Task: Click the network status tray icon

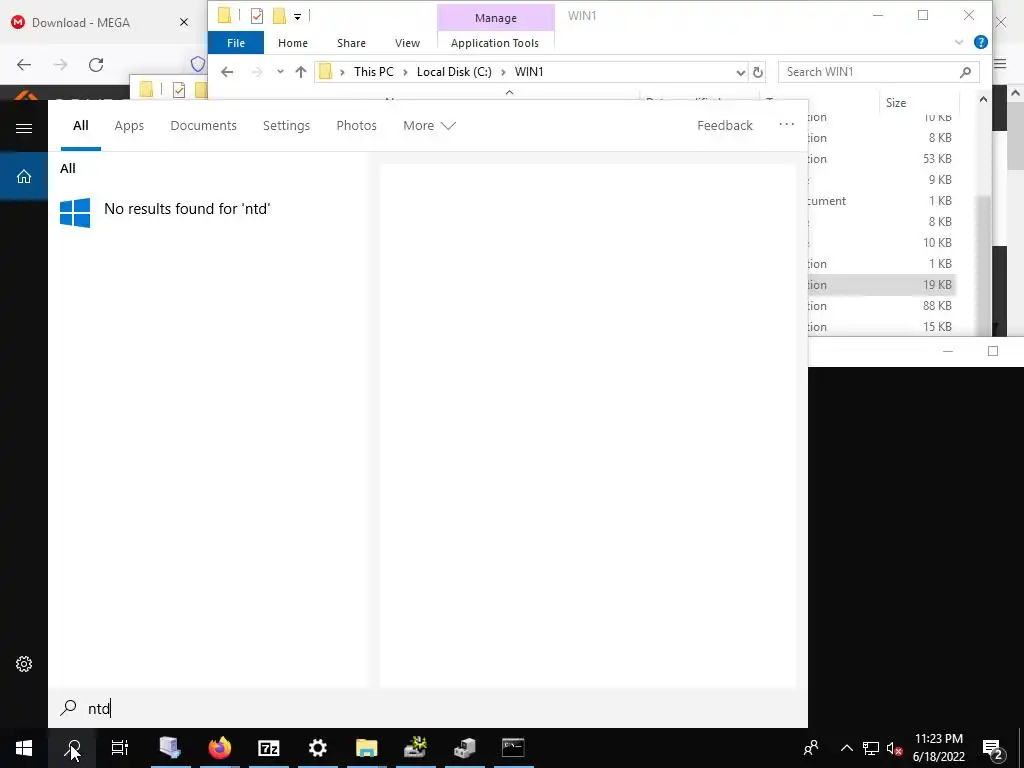Action: (x=871, y=748)
